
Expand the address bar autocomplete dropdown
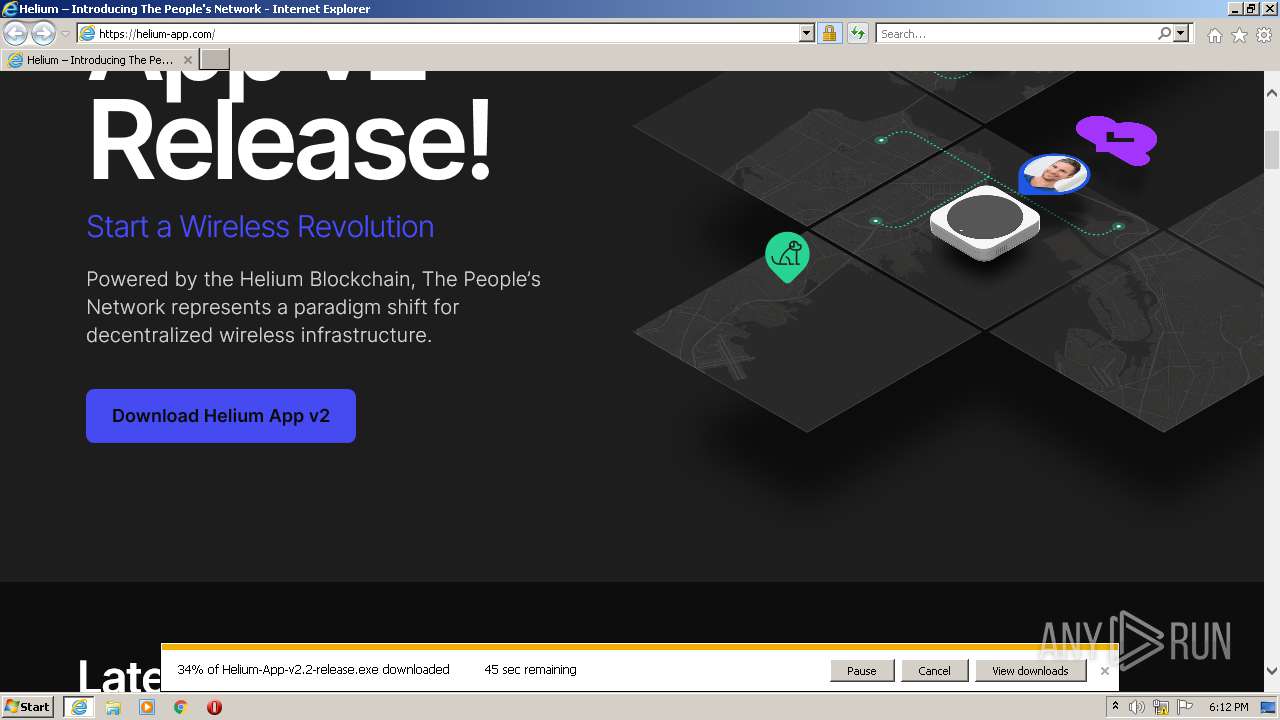(x=807, y=33)
